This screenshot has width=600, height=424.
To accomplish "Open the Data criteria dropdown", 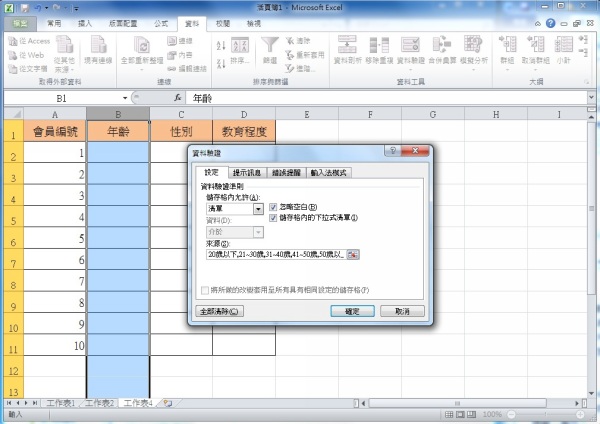I will tap(258, 232).
